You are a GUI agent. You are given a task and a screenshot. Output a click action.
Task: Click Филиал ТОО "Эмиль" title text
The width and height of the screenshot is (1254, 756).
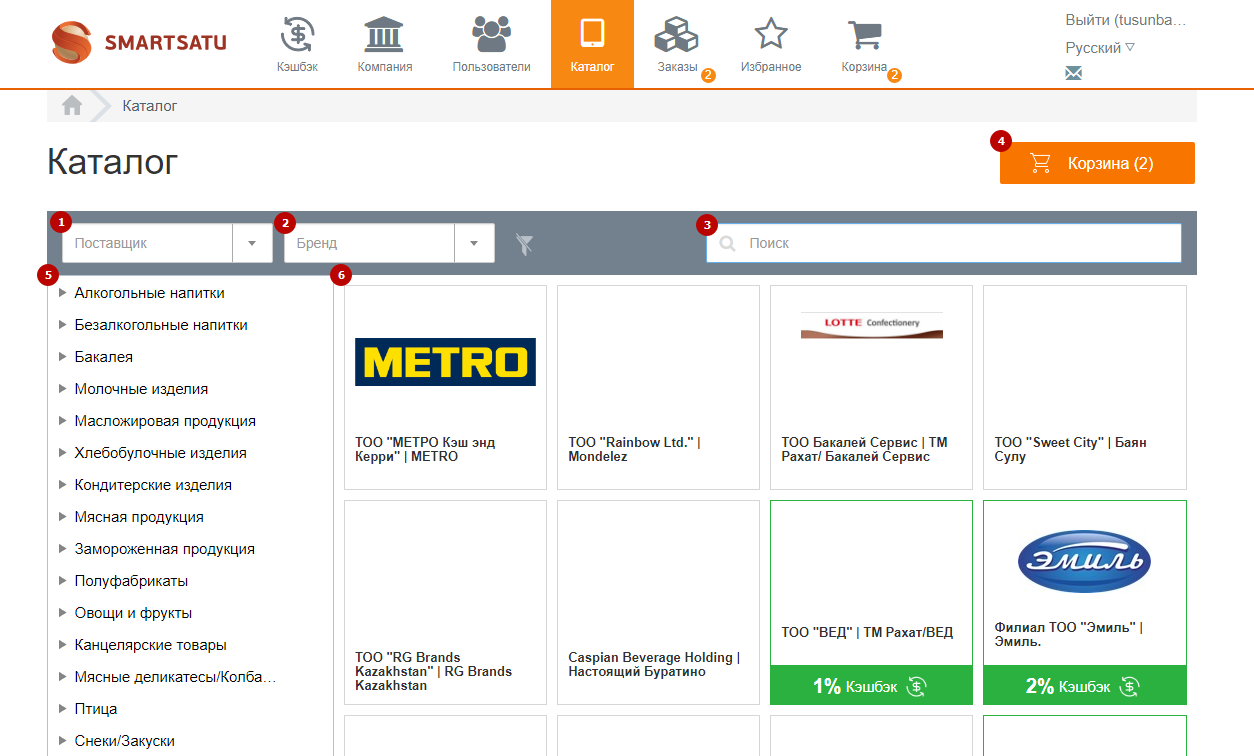[1069, 634]
